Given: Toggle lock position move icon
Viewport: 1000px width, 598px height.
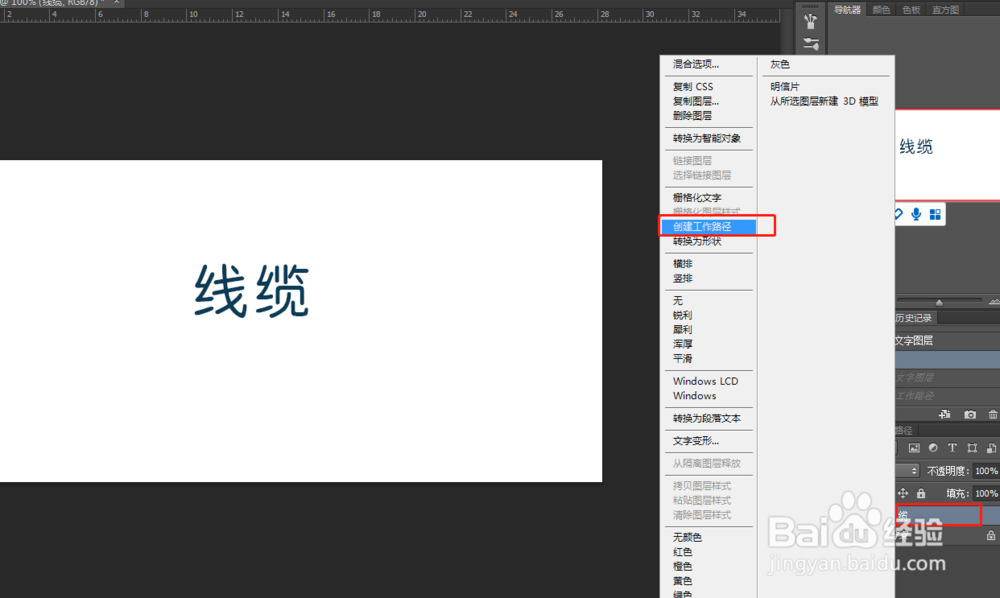Looking at the screenshot, I should click(903, 493).
